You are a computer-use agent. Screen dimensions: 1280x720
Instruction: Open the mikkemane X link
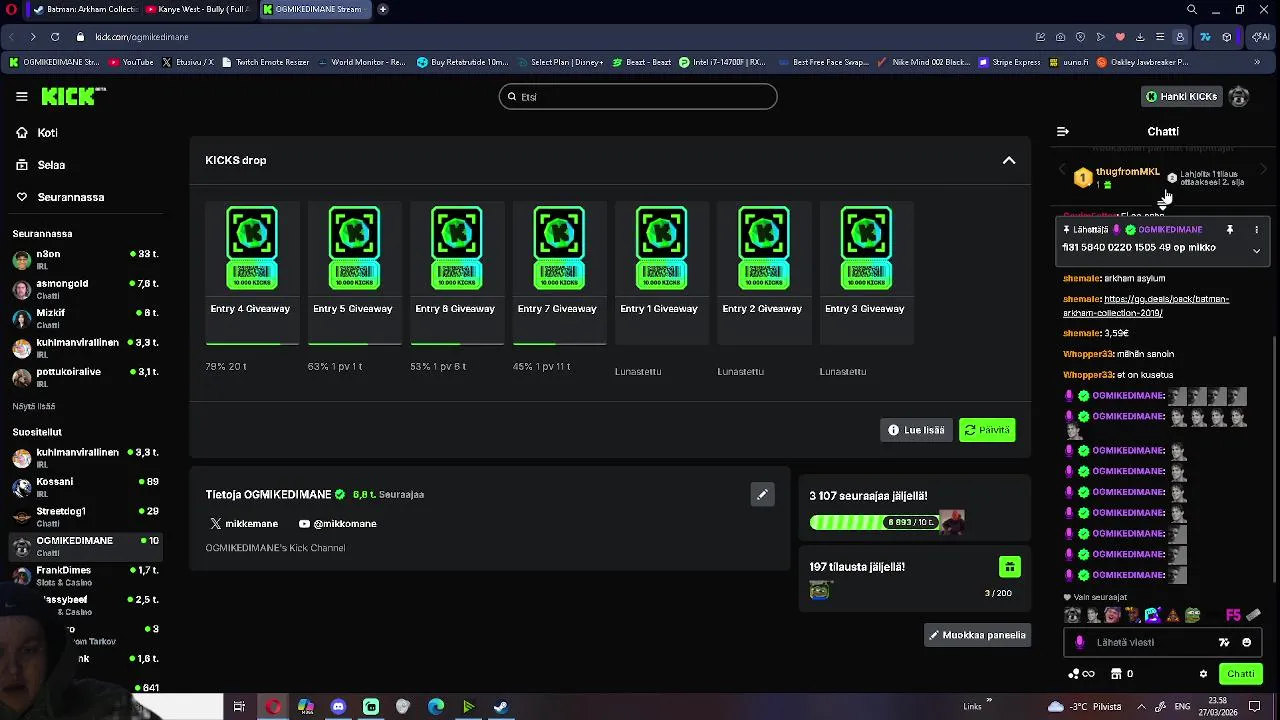[244, 523]
